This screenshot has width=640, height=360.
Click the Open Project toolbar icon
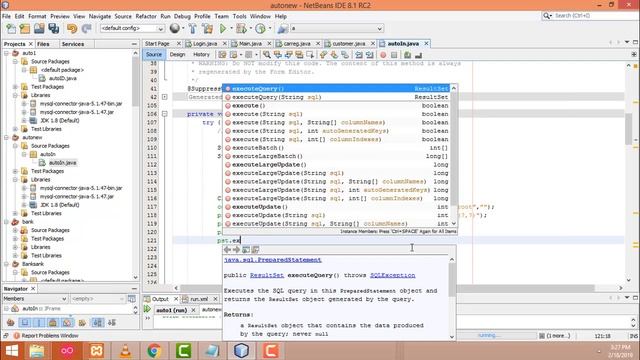pyautogui.click(x=39, y=29)
